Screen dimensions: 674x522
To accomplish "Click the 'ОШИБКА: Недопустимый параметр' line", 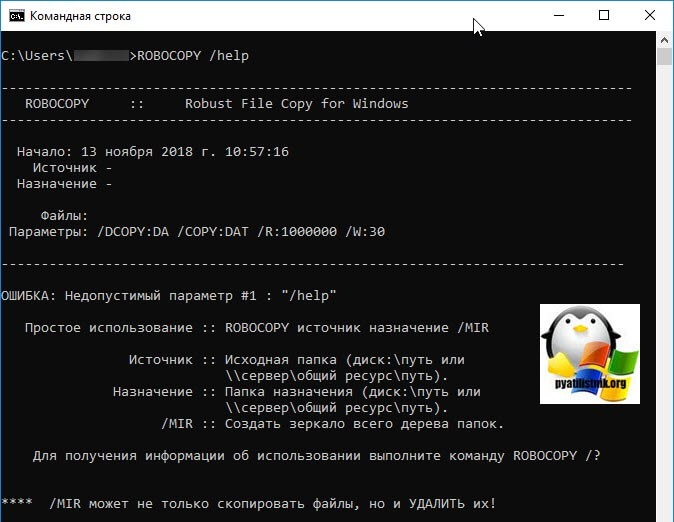I will 168,296.
